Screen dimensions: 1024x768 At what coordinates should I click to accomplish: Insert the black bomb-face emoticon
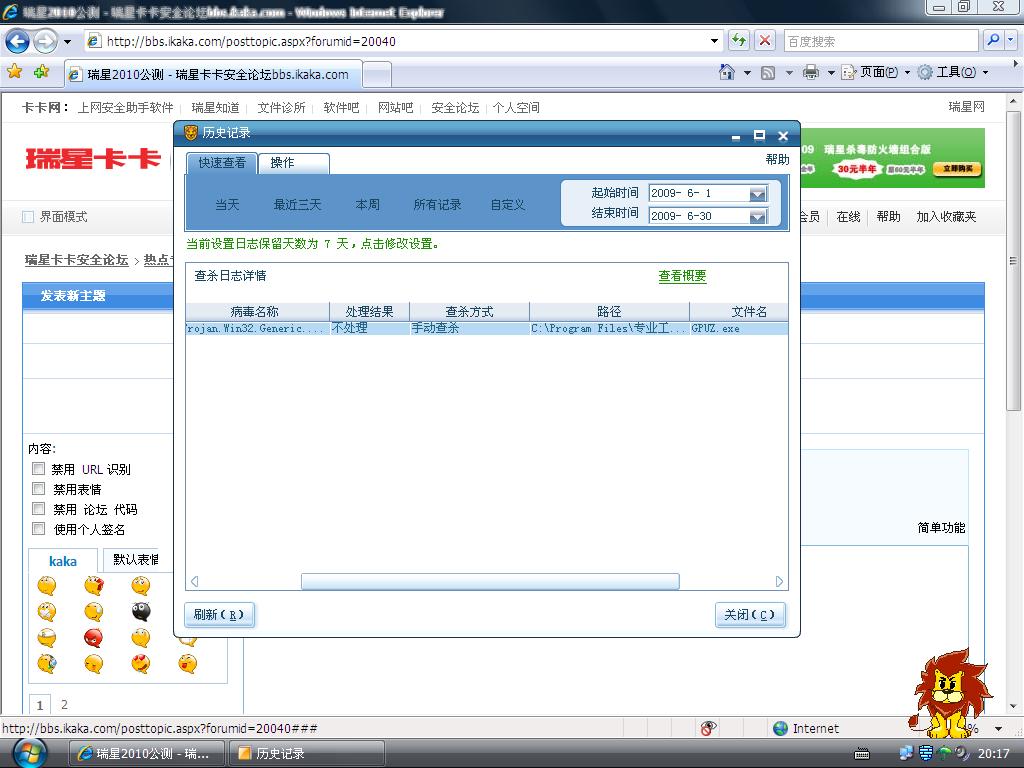pyautogui.click(x=140, y=611)
